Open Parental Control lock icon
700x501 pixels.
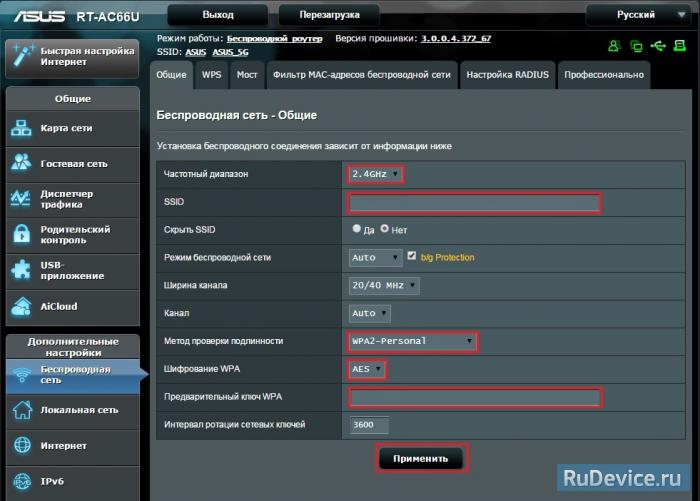[21, 234]
